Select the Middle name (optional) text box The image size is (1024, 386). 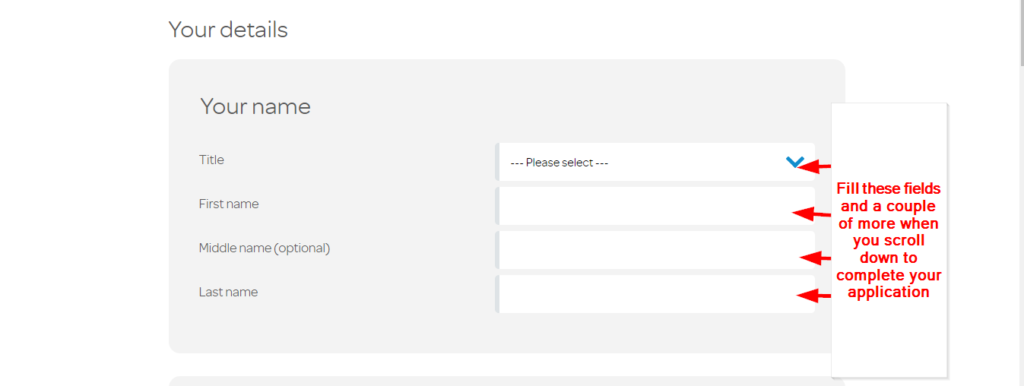point(655,249)
